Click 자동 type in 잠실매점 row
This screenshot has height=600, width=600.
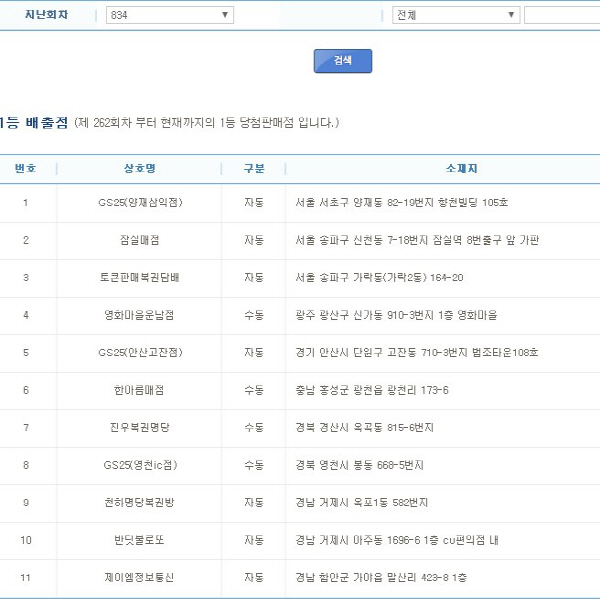(x=254, y=240)
